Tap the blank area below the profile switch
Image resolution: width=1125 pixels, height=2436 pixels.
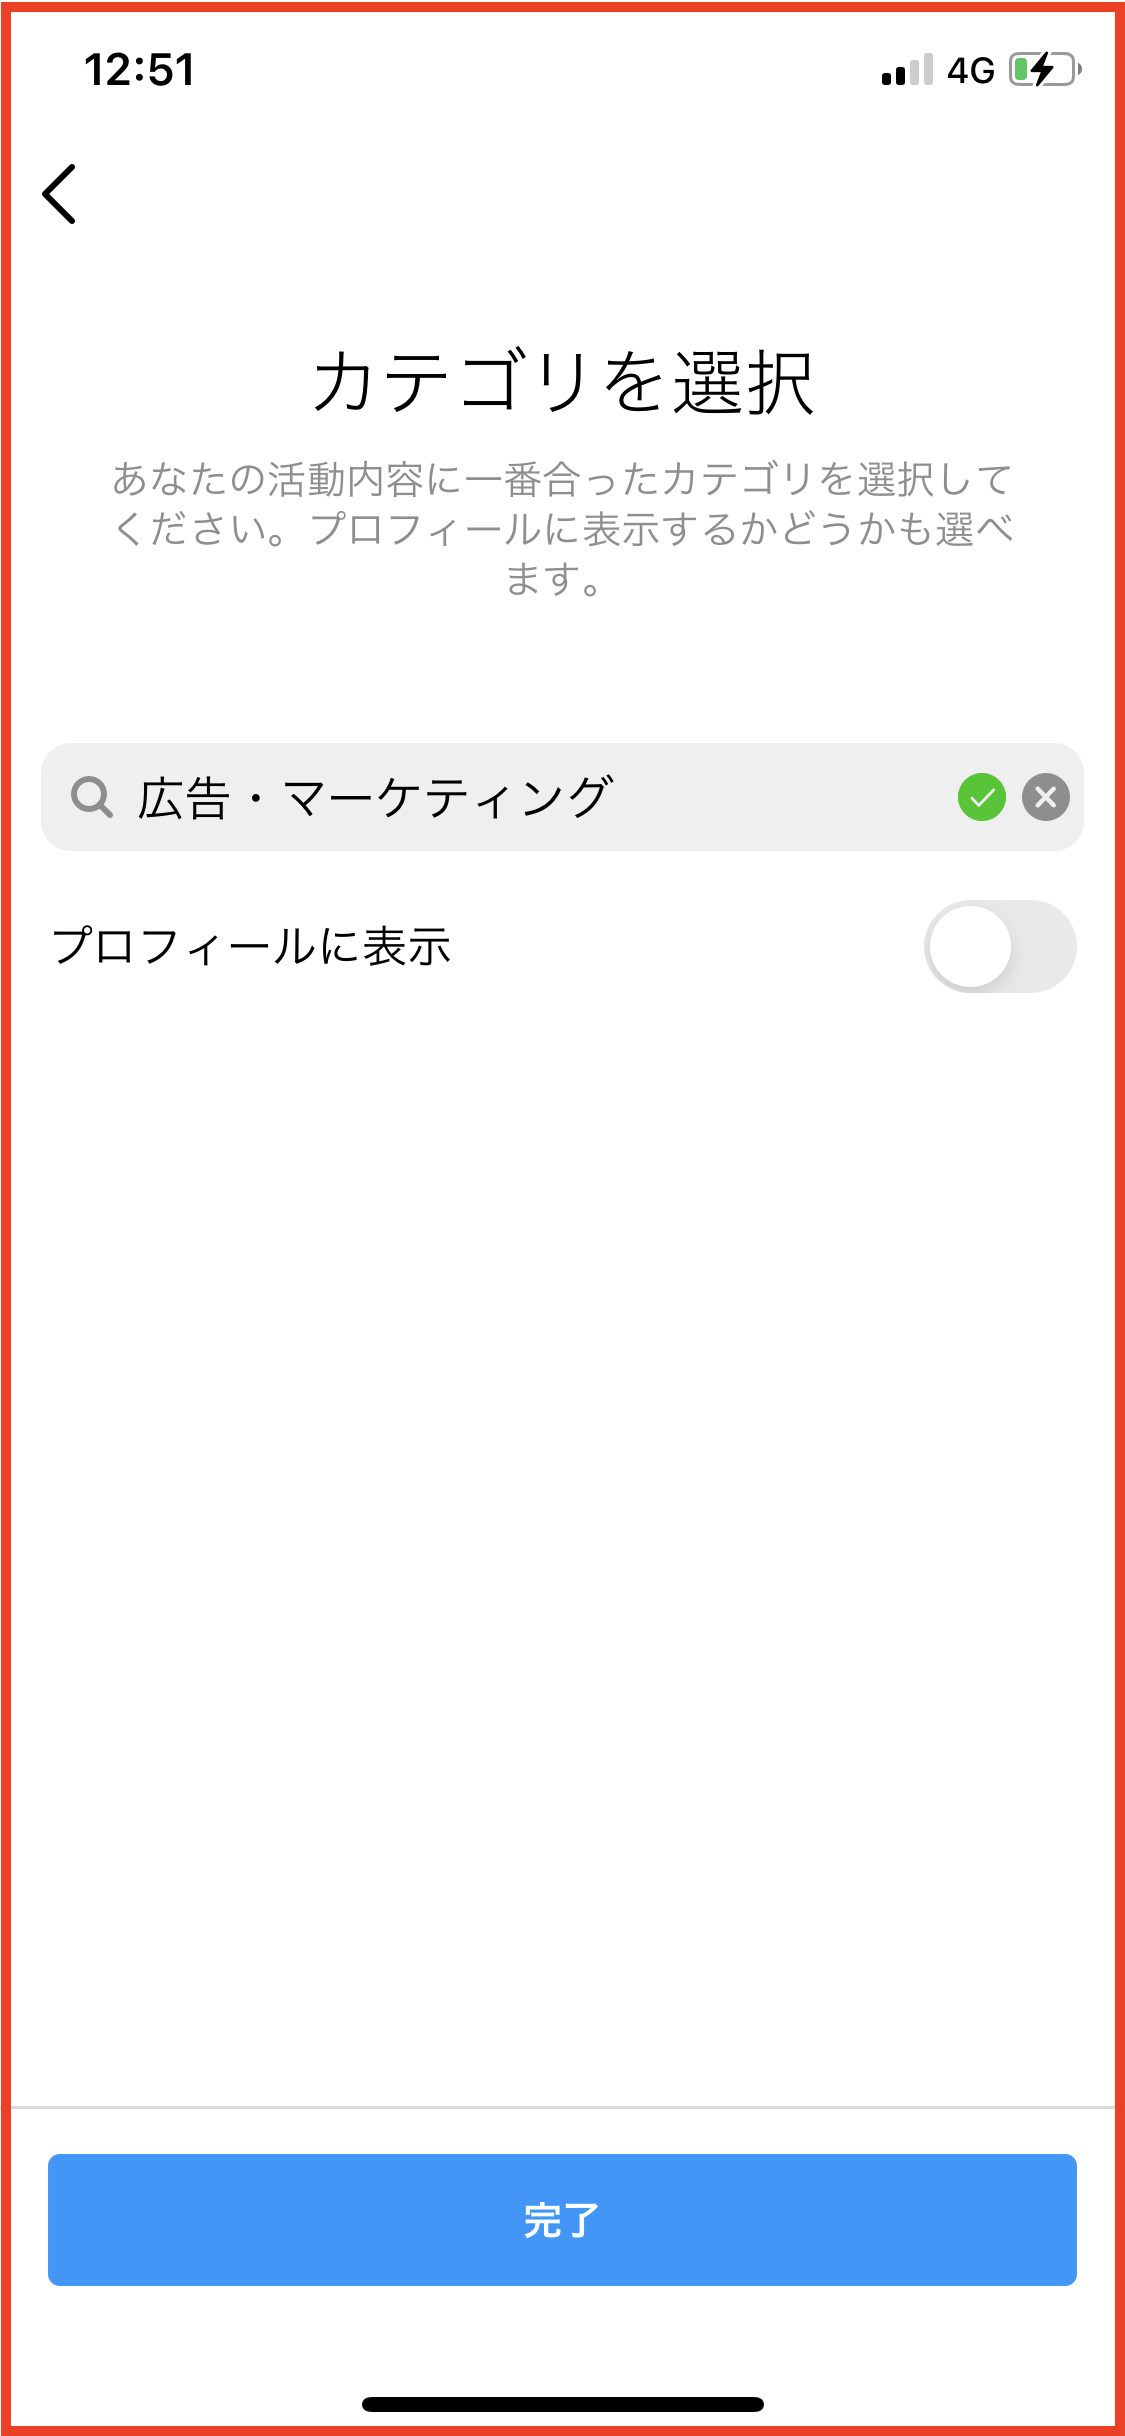click(x=562, y=1500)
